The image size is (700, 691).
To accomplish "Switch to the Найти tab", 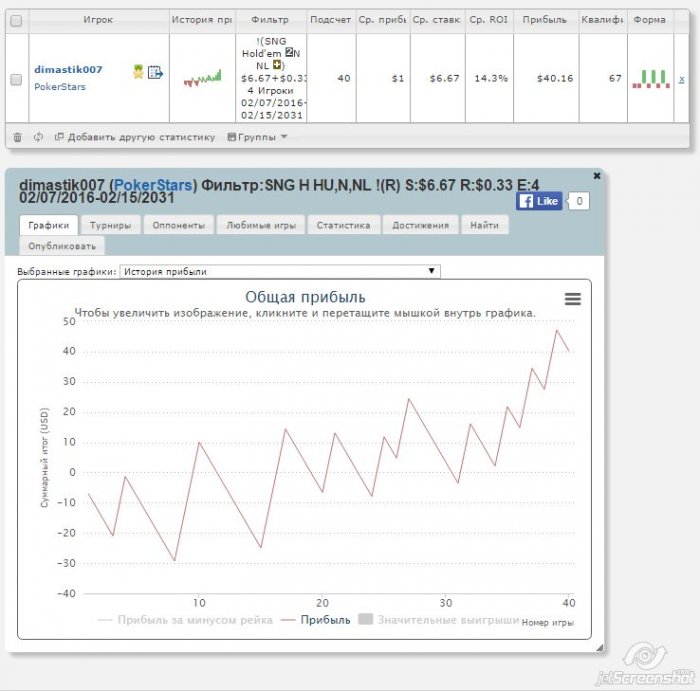I will coord(485,225).
